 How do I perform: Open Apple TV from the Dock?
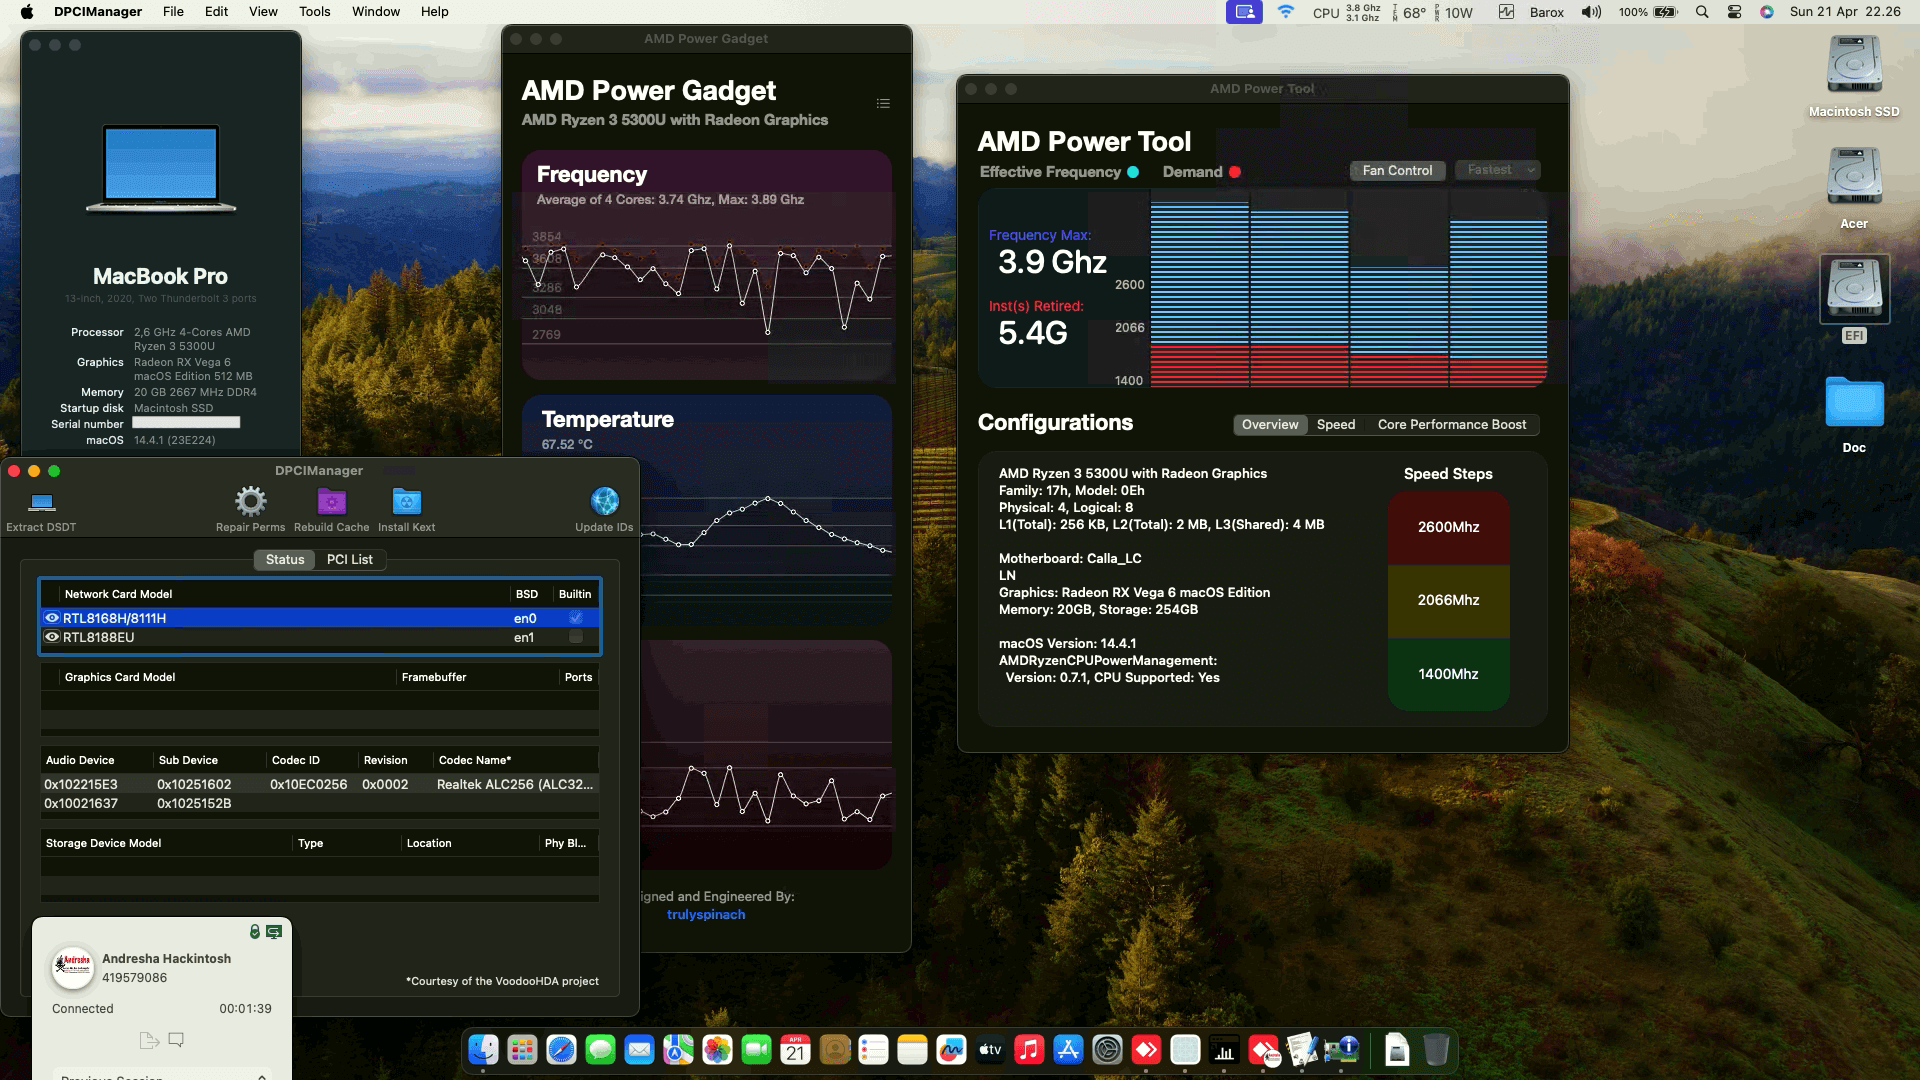pos(990,1049)
